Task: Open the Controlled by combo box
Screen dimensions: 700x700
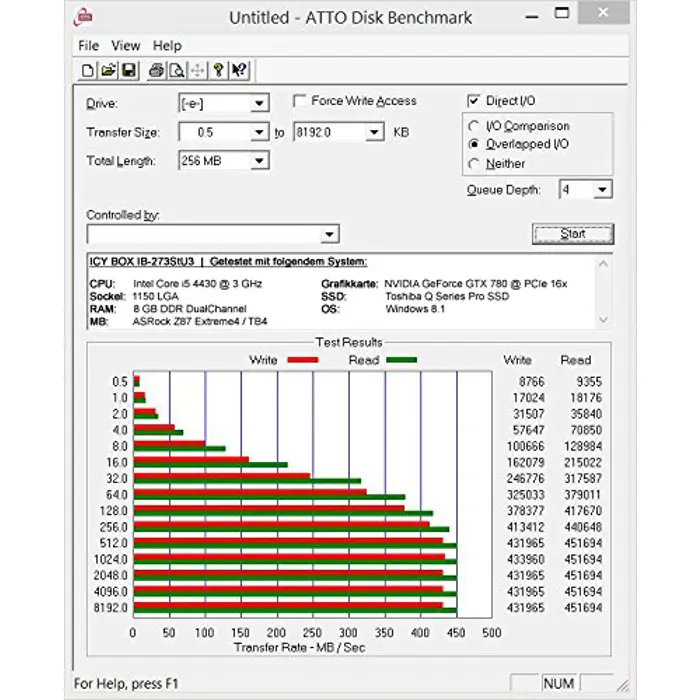Action: pyautogui.click(x=330, y=235)
